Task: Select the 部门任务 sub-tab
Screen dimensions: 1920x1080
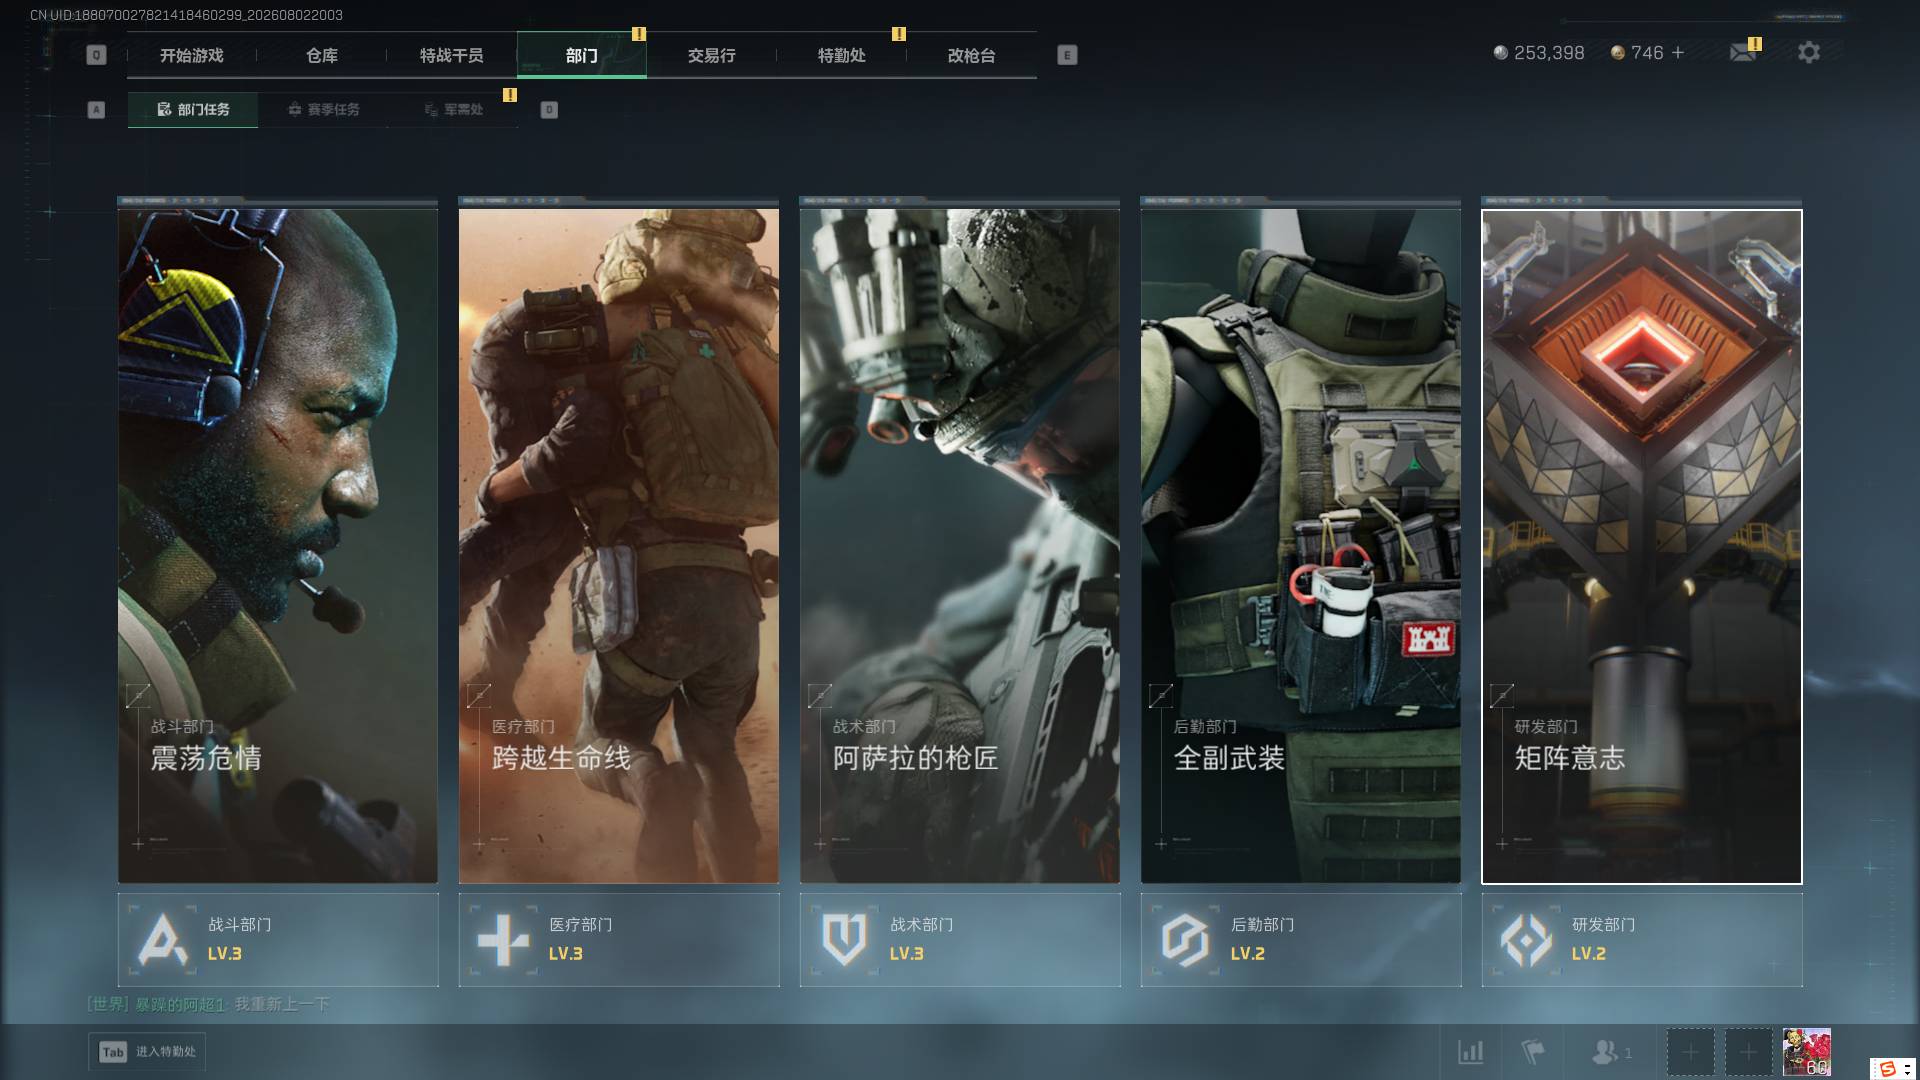Action: point(193,110)
